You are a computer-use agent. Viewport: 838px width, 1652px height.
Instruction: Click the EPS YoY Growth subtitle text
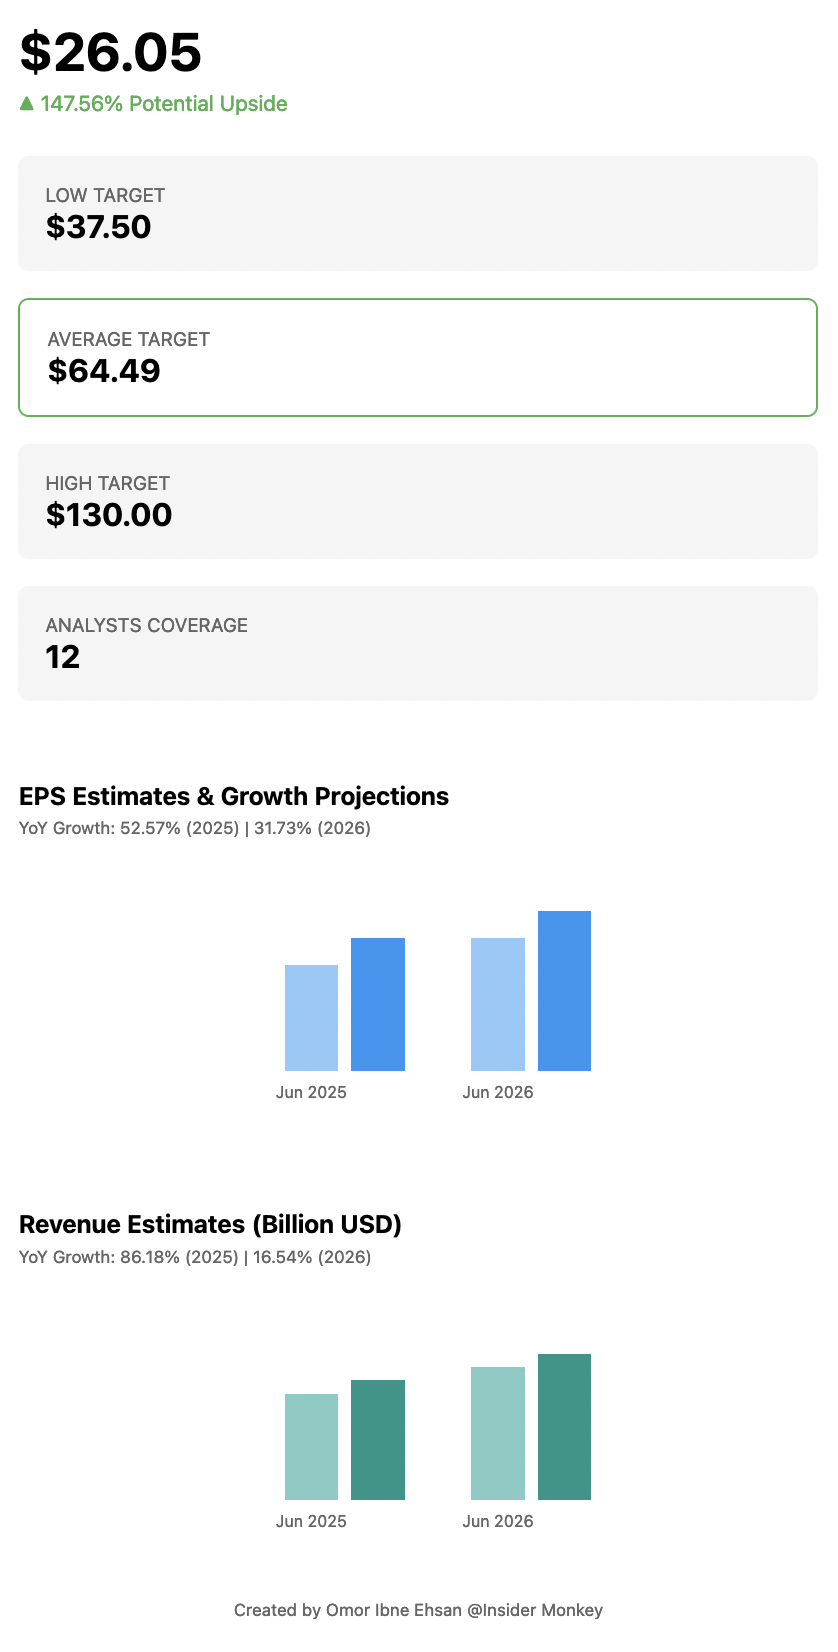click(195, 828)
